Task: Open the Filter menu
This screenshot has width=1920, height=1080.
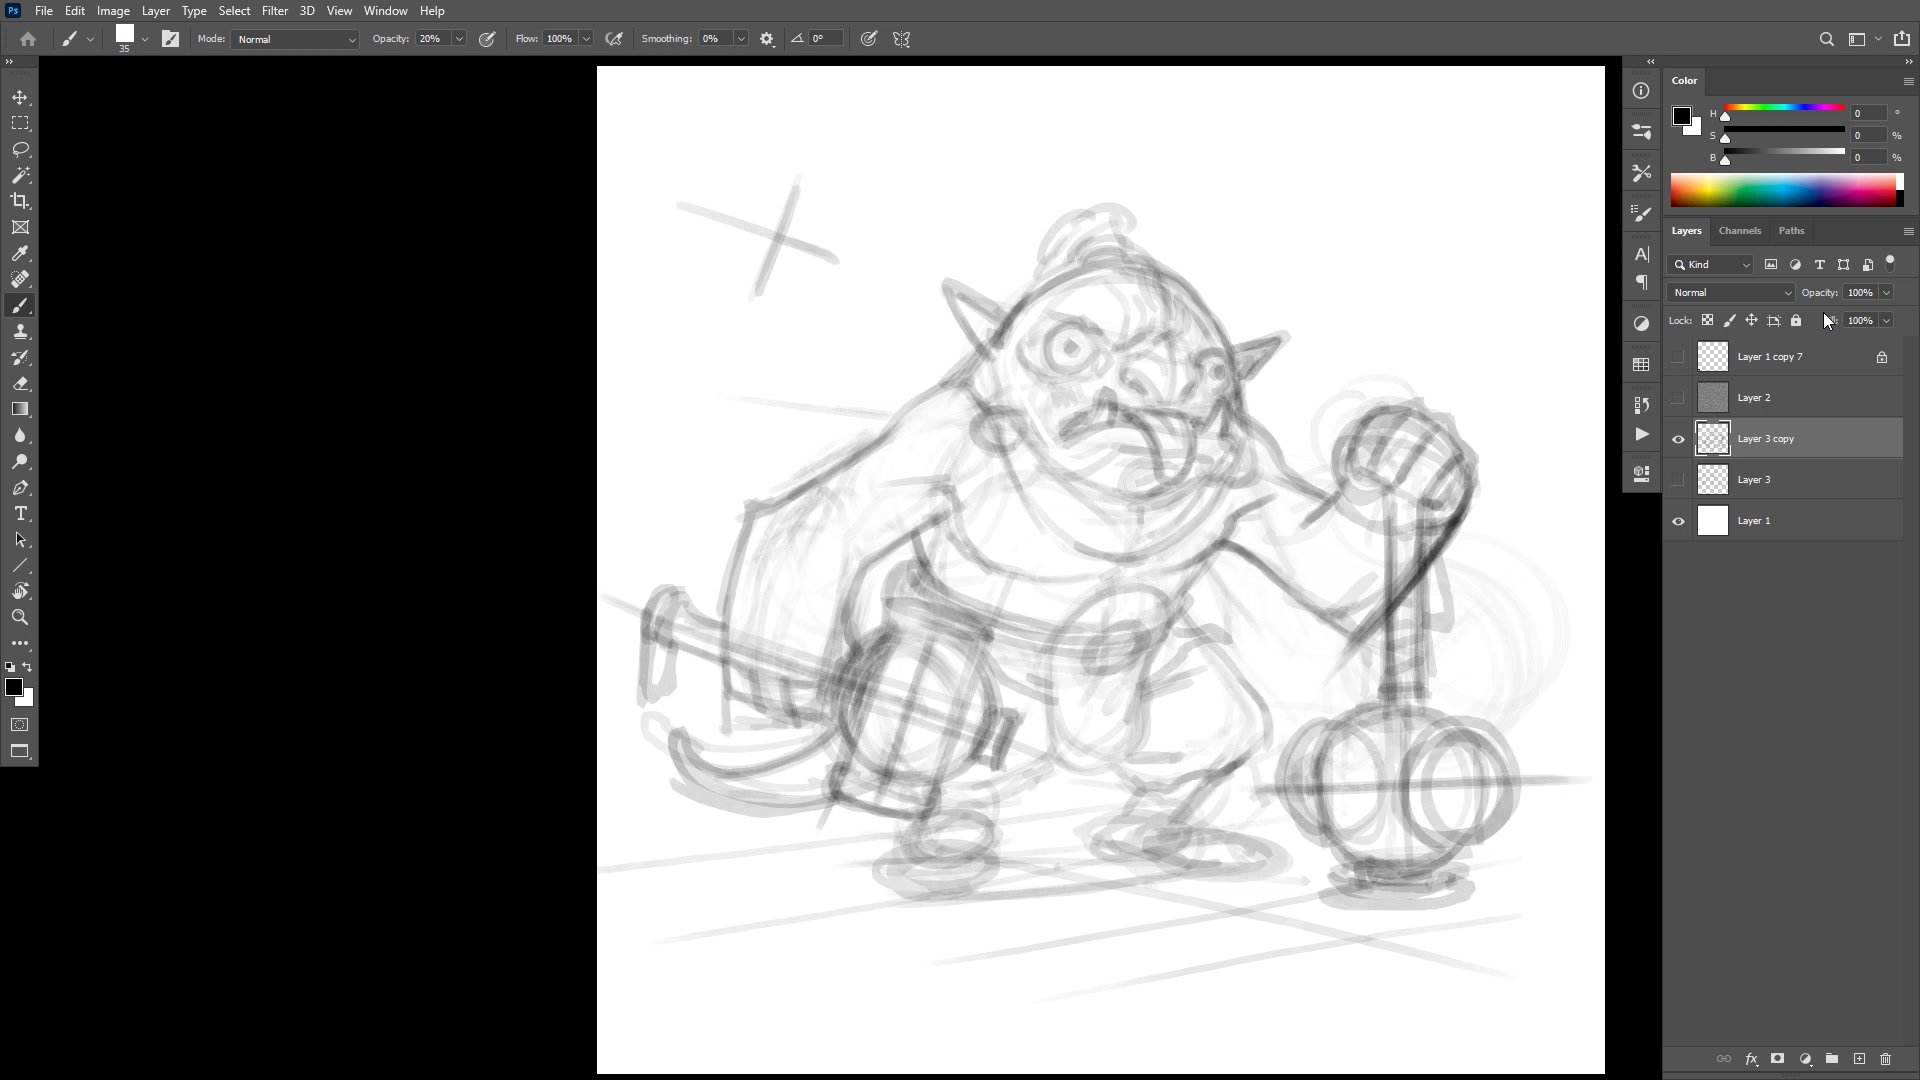Action: (274, 11)
